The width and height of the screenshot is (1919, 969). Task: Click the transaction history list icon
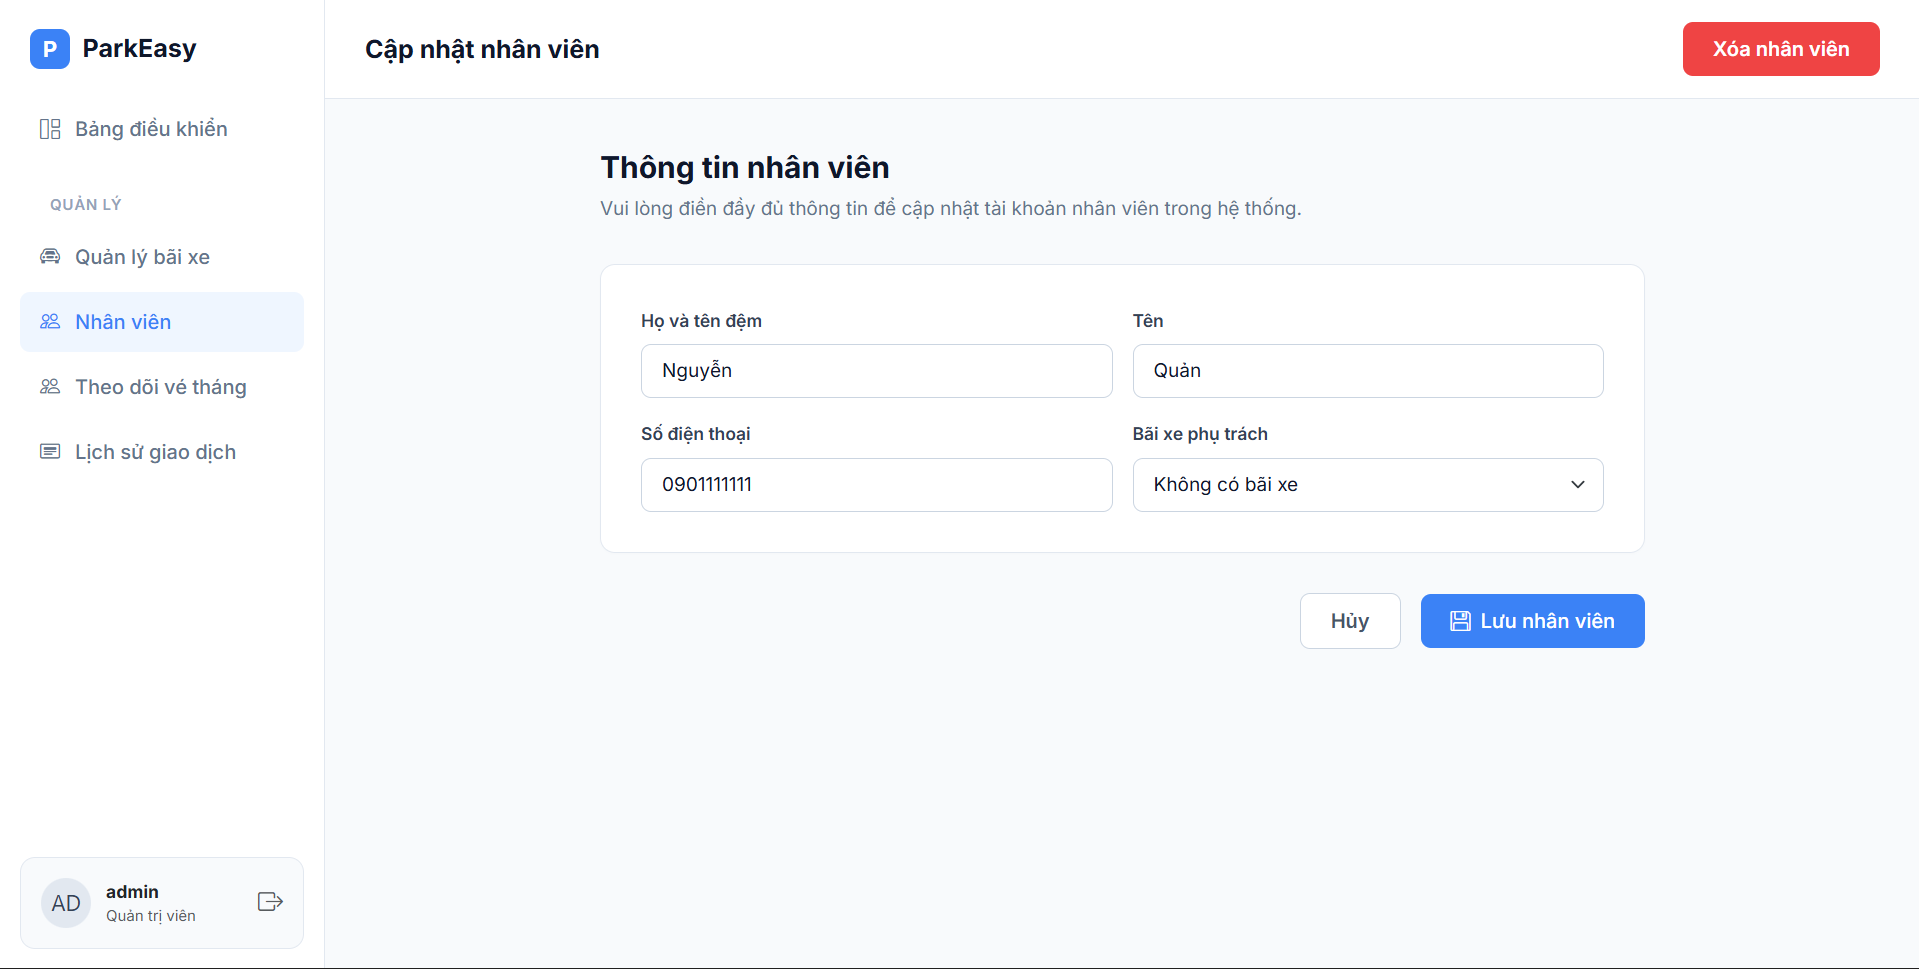pyautogui.click(x=50, y=452)
